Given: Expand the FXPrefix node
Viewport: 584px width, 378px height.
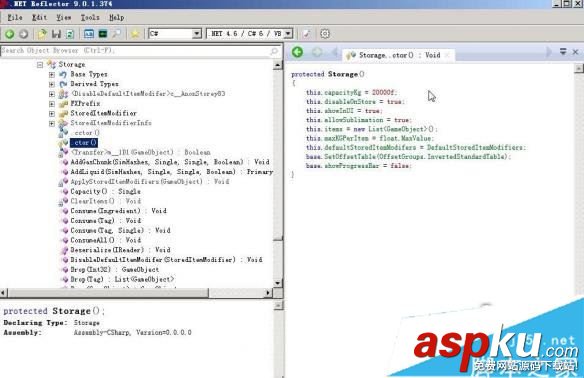Looking at the screenshot, I should click(52, 104).
